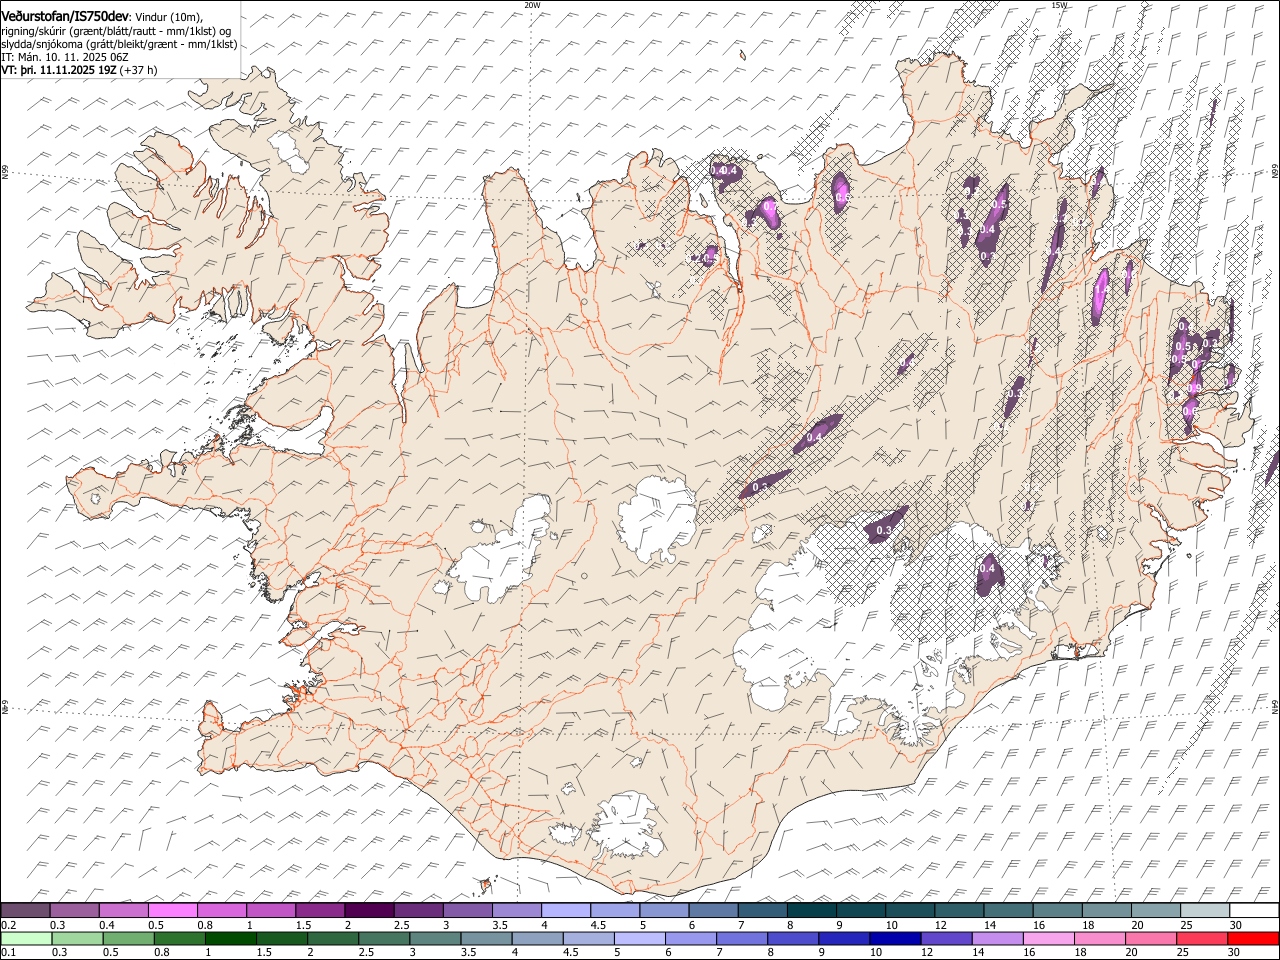This screenshot has width=1280, height=960.
Task: Click the lower row green swatch labeled 0.3
Action: (x=77, y=938)
